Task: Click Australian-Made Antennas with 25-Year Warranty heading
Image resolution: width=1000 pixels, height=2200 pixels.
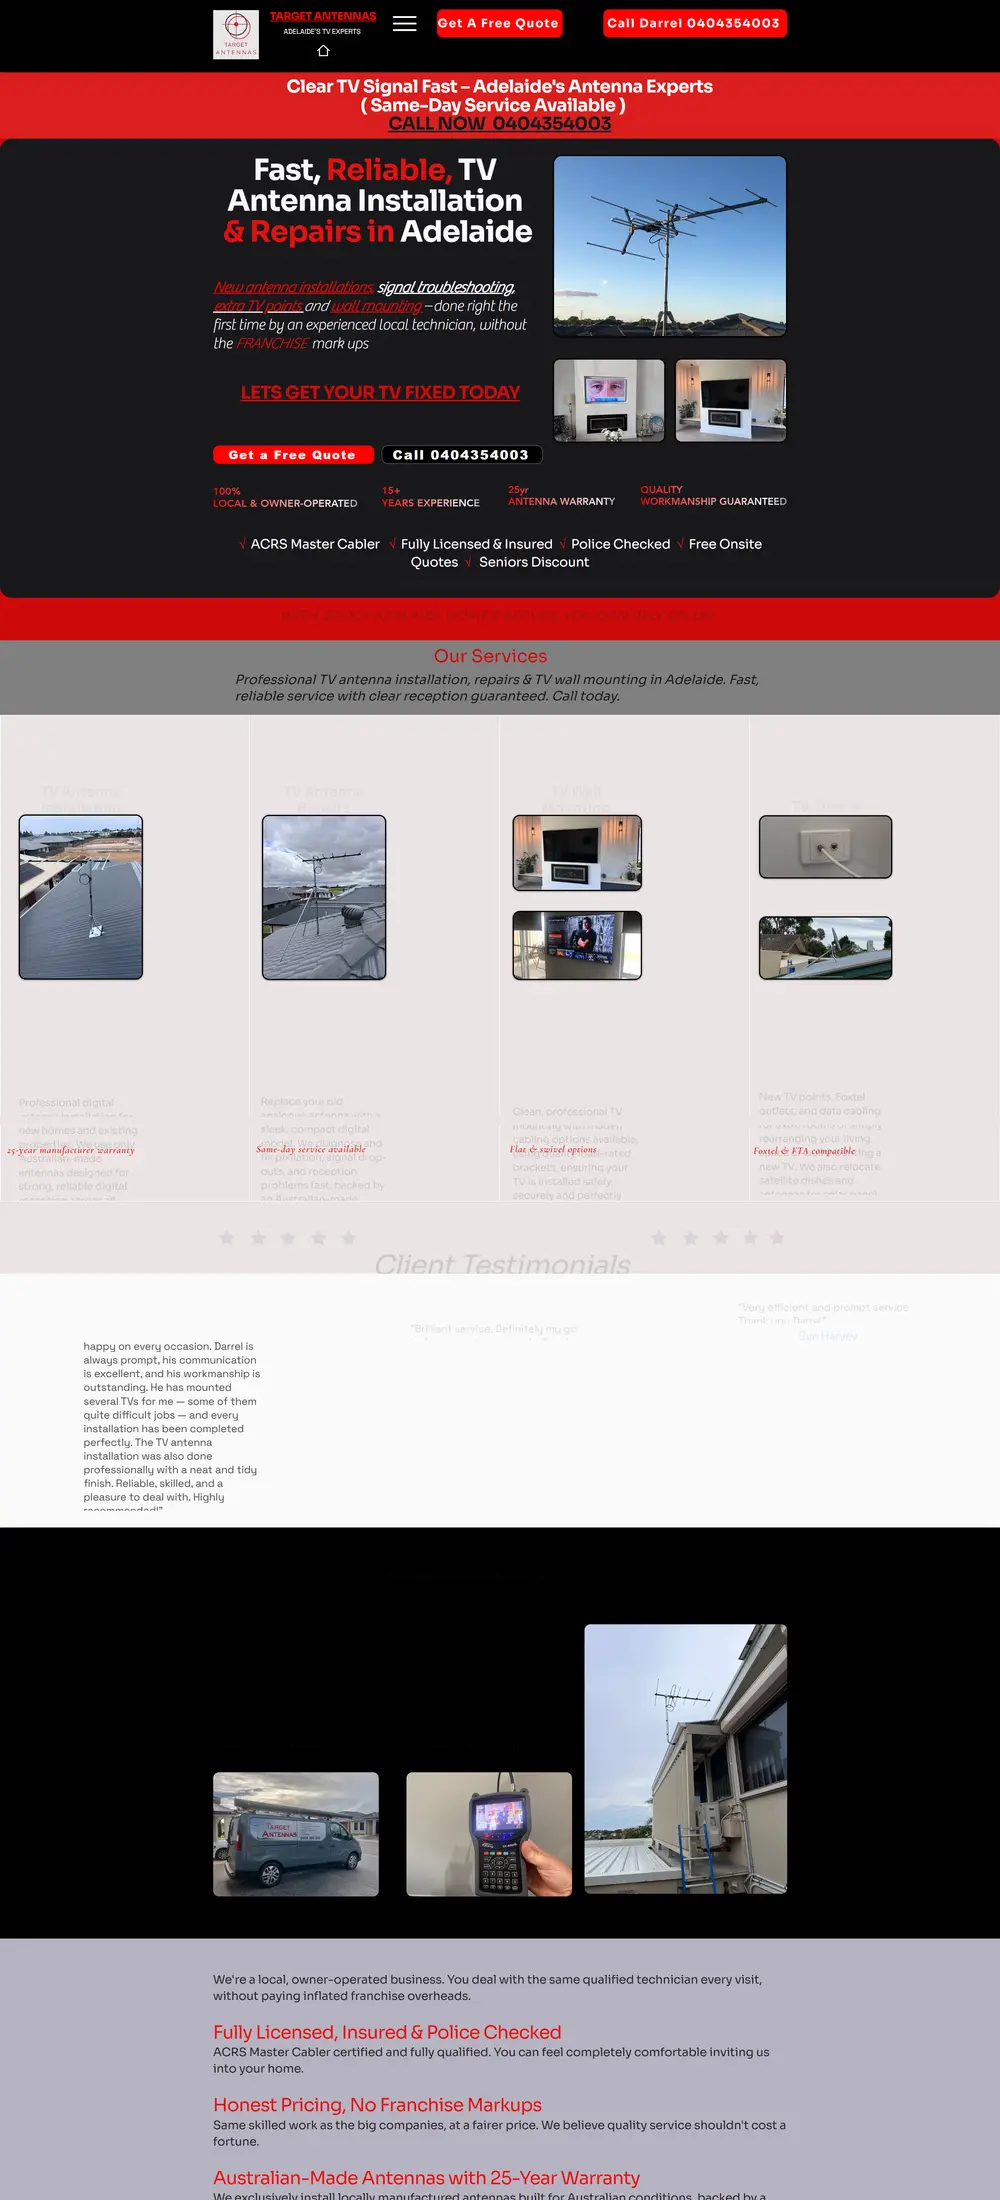Action: (426, 2178)
